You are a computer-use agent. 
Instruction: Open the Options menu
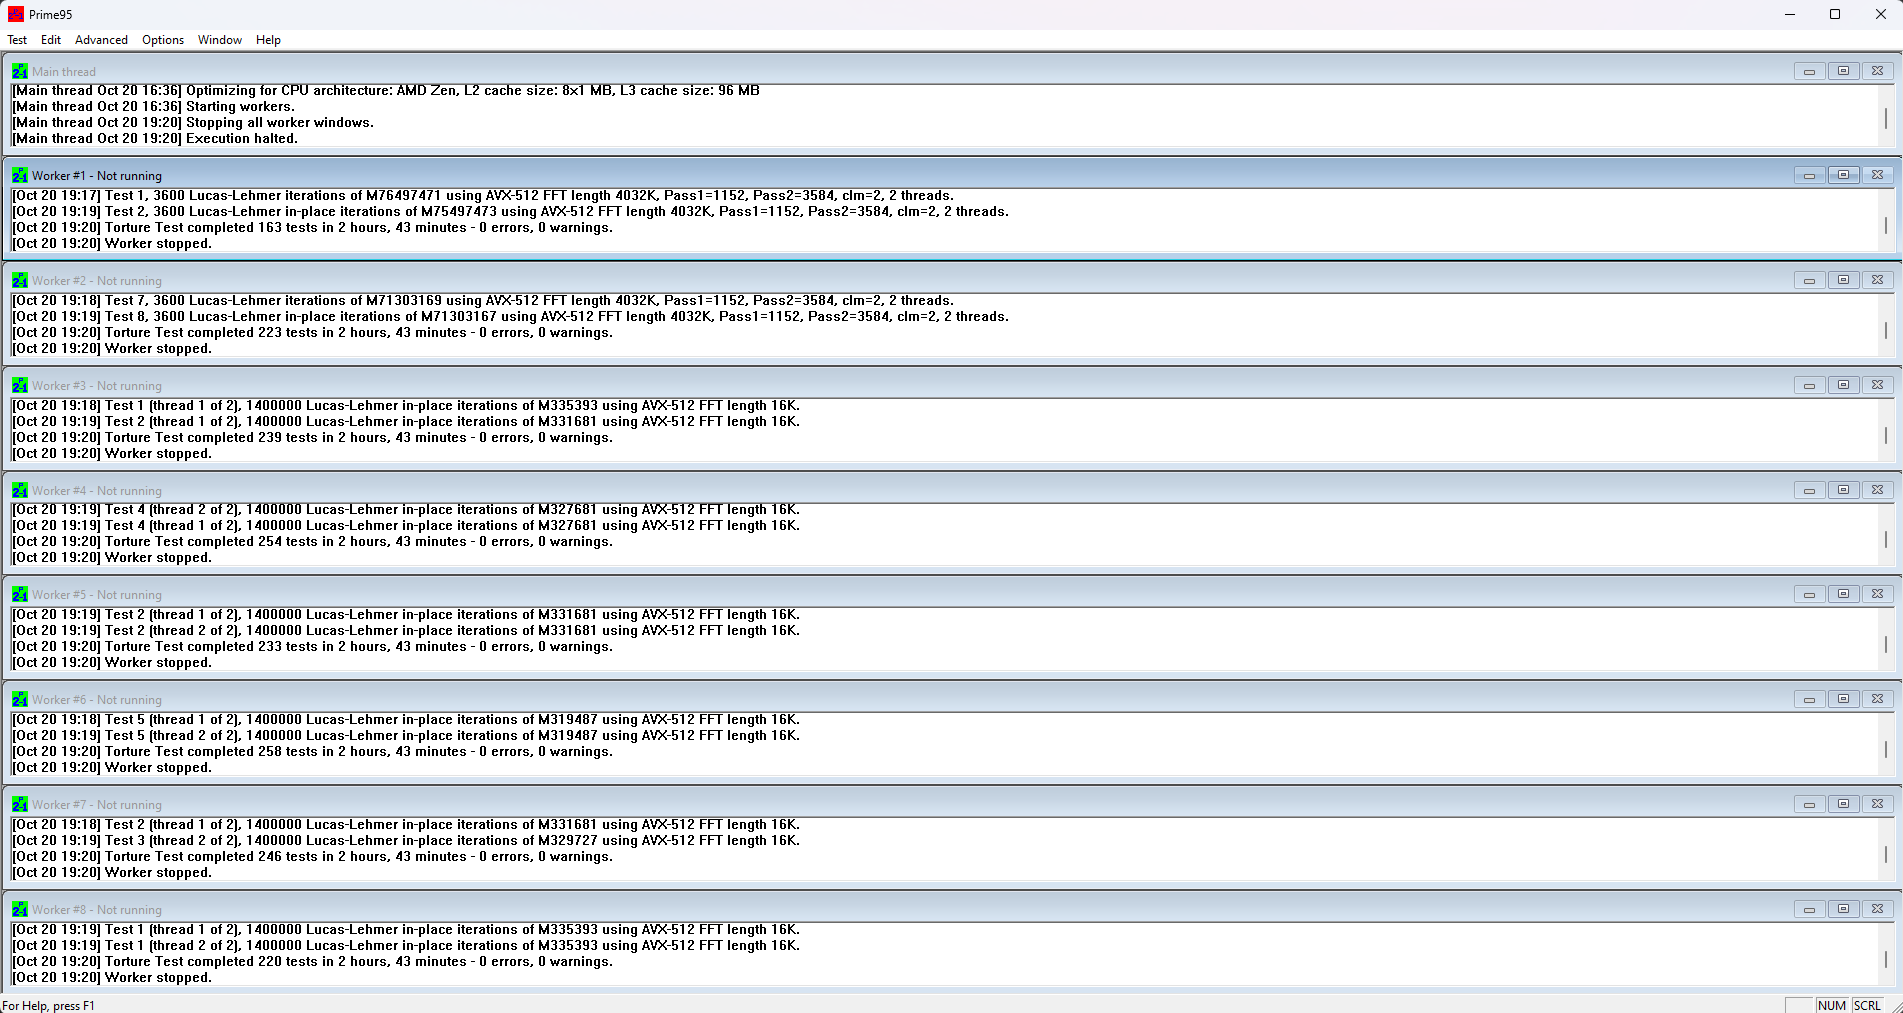coord(163,40)
